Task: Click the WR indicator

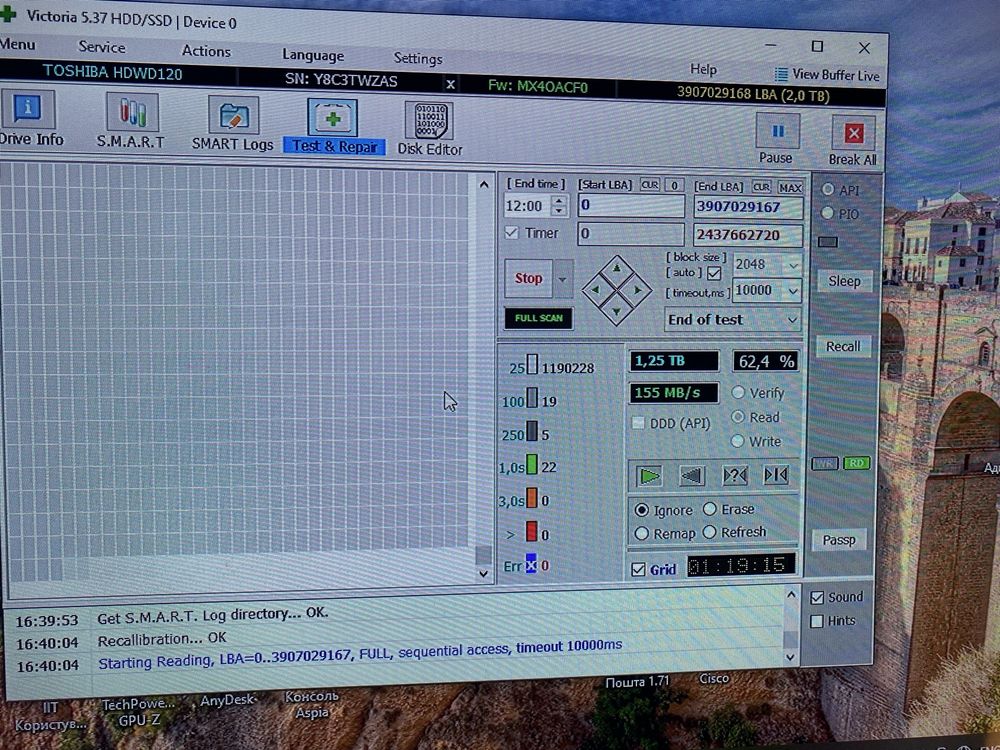Action: tap(825, 464)
